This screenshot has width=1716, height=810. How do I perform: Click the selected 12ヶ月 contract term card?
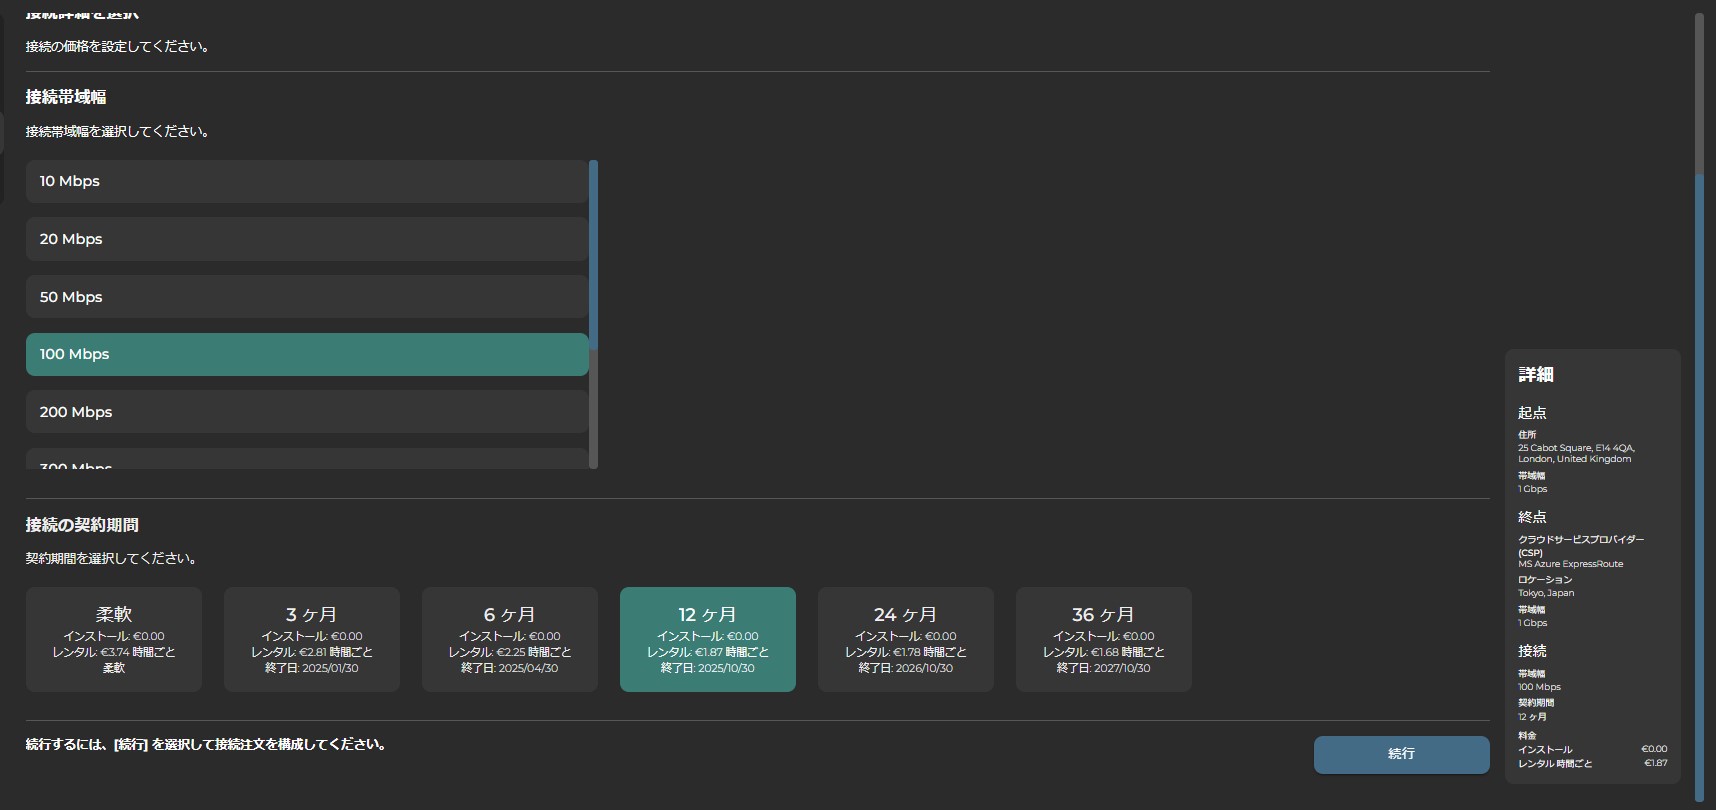click(x=708, y=639)
